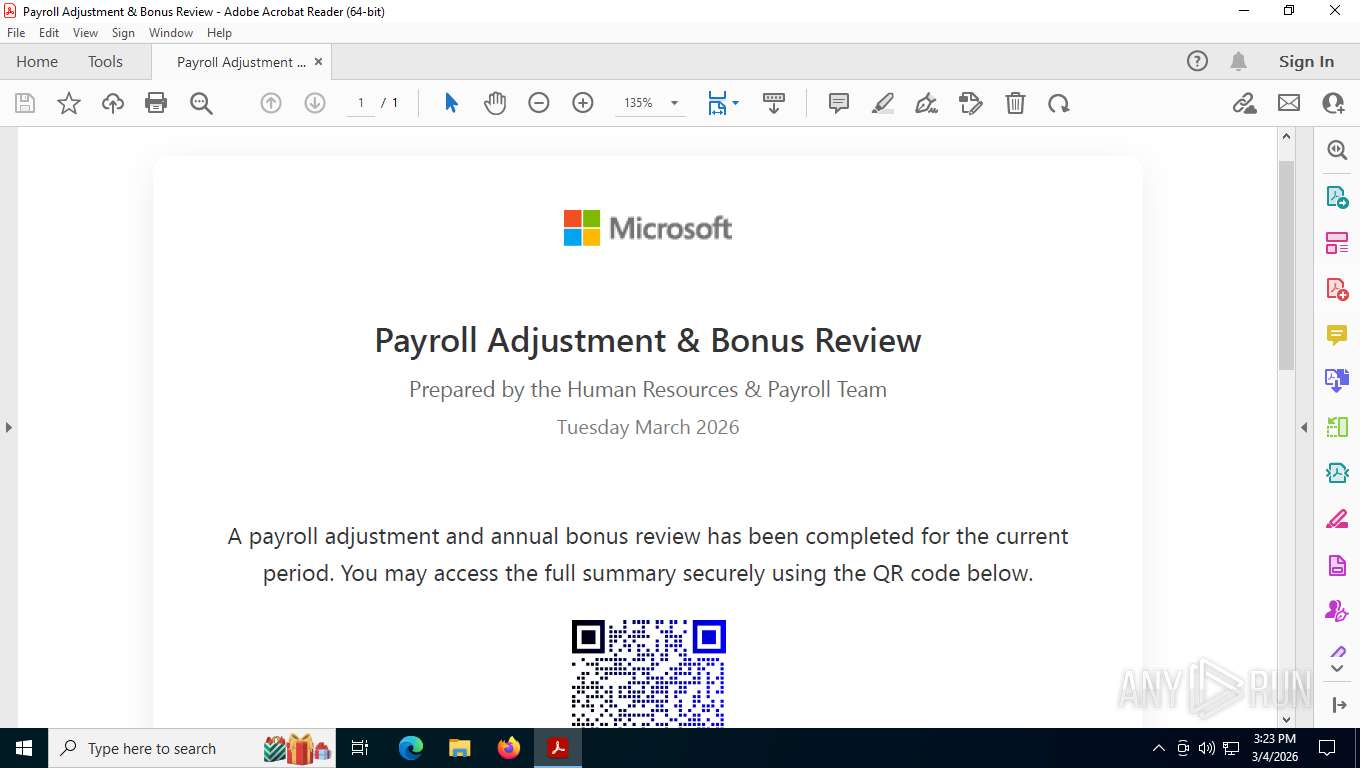Screen dimensions: 1360x768
Task: Open Firefox from taskbar
Action: tap(509, 748)
